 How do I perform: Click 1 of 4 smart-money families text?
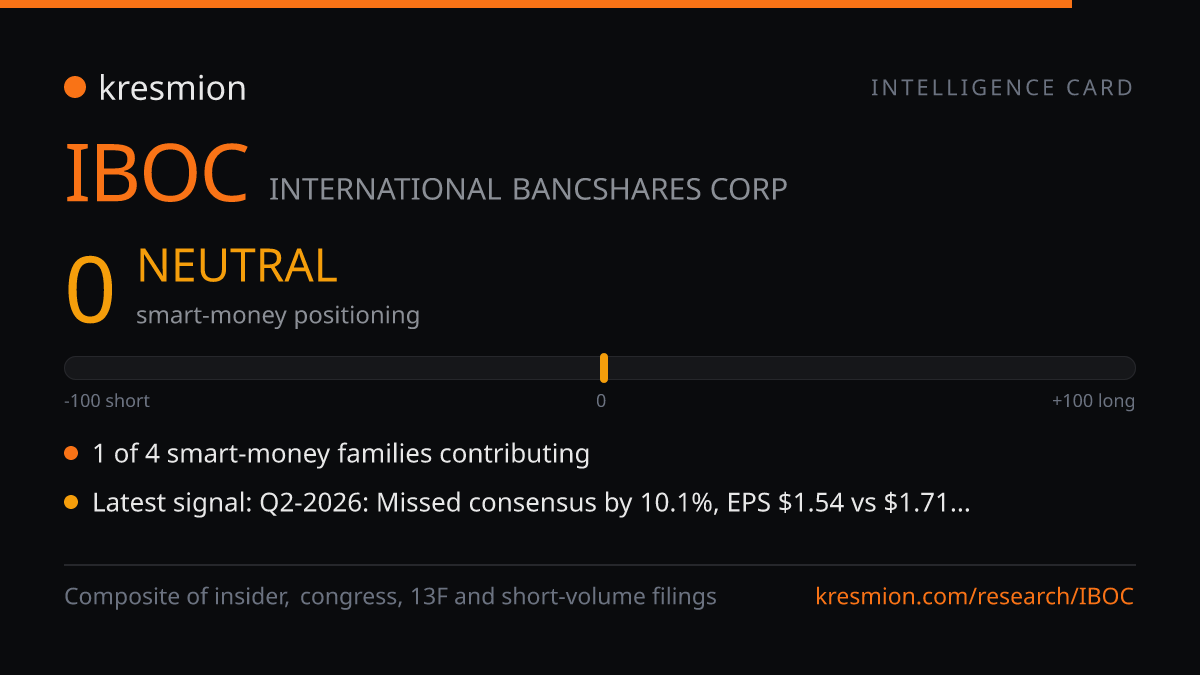pyautogui.click(x=341, y=454)
